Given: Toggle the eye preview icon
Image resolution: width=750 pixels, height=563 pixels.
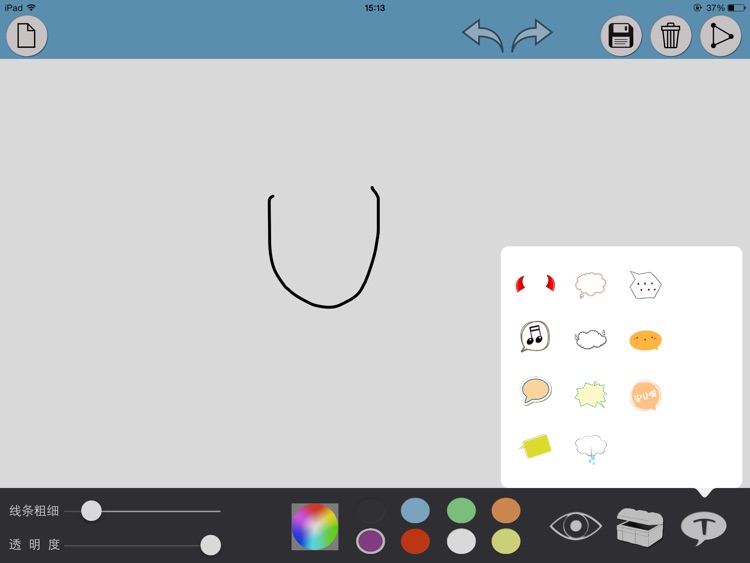Looking at the screenshot, I should tap(575, 526).
